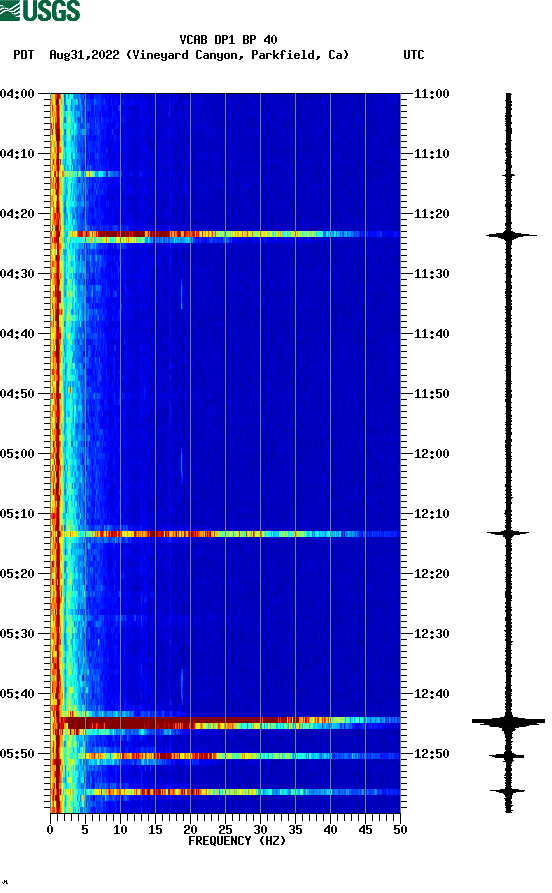Viewport: 552px width, 893px height.
Task: Click the 11:00 UTC time label
Action: [432, 93]
